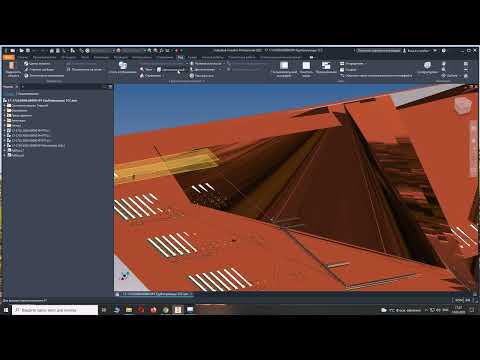Open the Windows notification center icon
Image resolution: width=480 pixels, height=360 pixels.
[x=472, y=310]
